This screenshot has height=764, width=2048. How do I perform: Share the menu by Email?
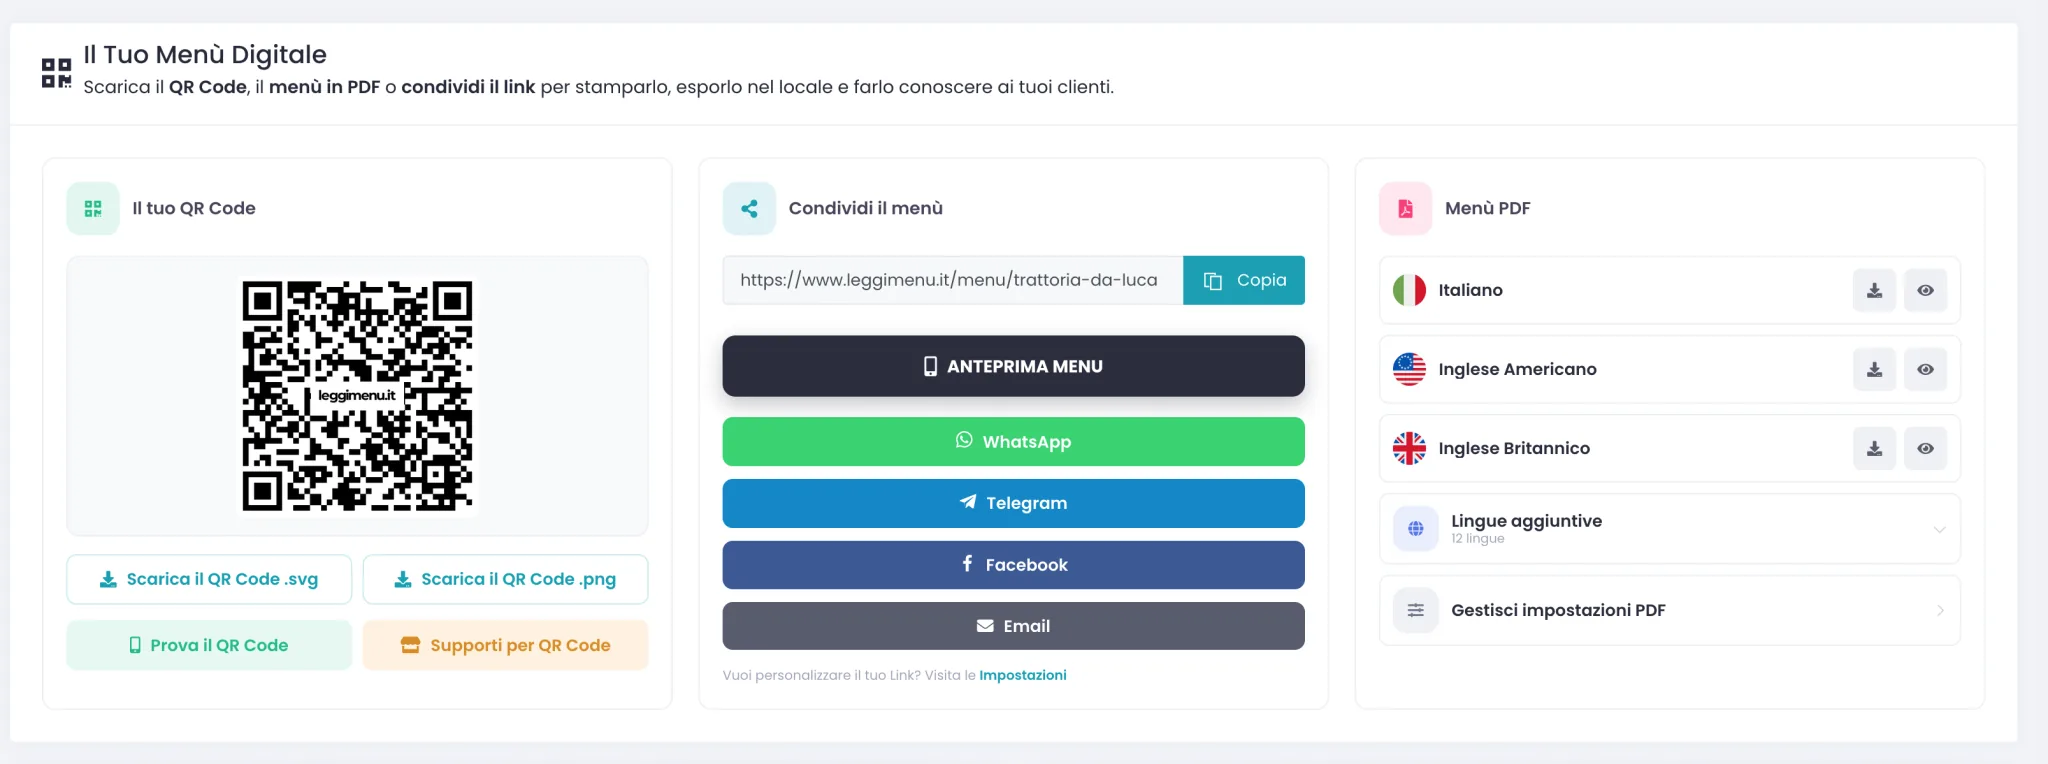click(1013, 626)
